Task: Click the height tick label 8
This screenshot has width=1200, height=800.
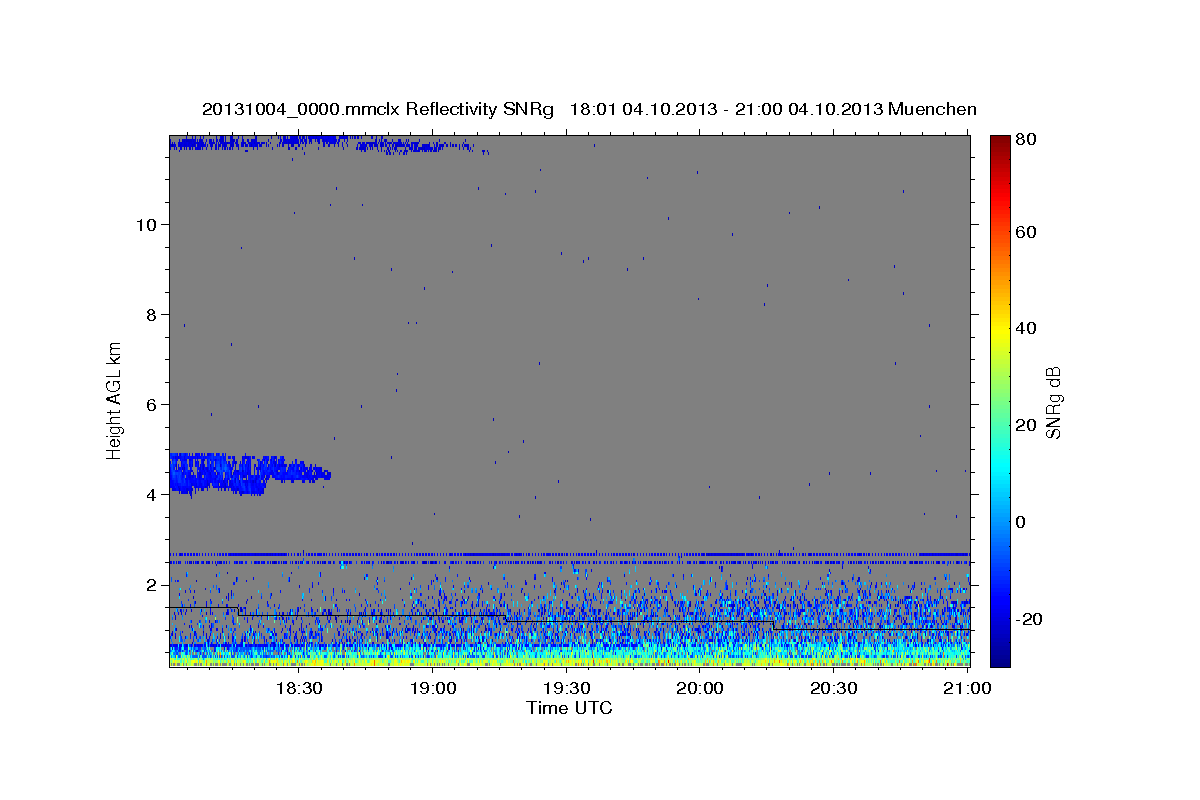Action: coord(150,315)
